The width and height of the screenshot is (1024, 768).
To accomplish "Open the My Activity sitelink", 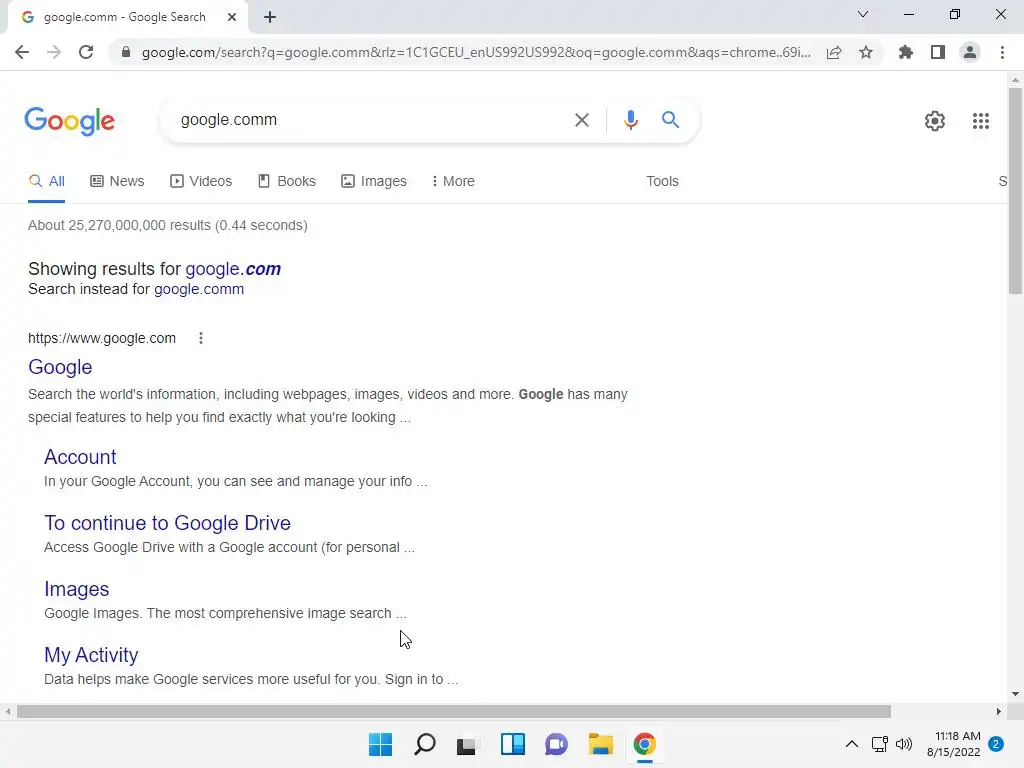I will (x=91, y=655).
